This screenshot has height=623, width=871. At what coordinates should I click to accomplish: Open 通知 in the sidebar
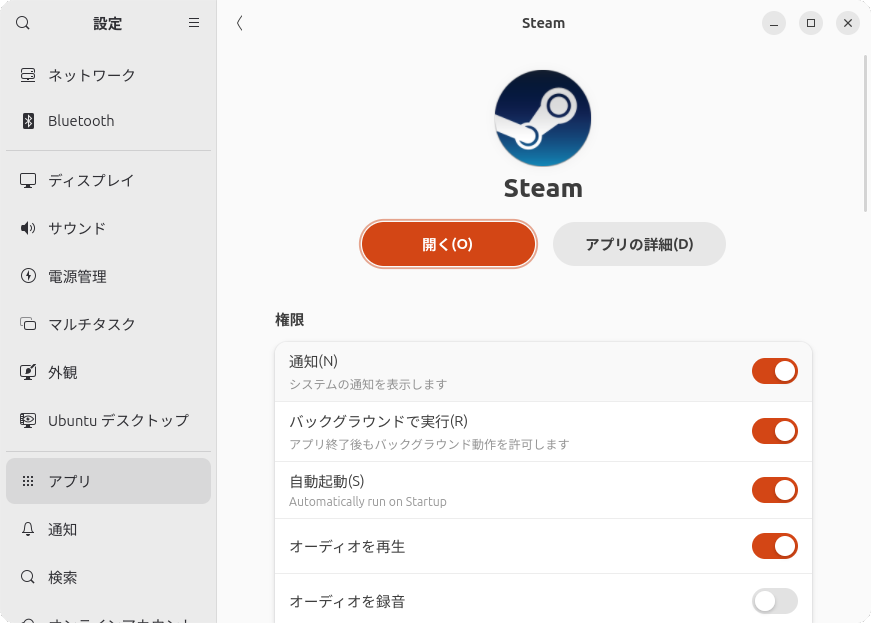click(108, 529)
